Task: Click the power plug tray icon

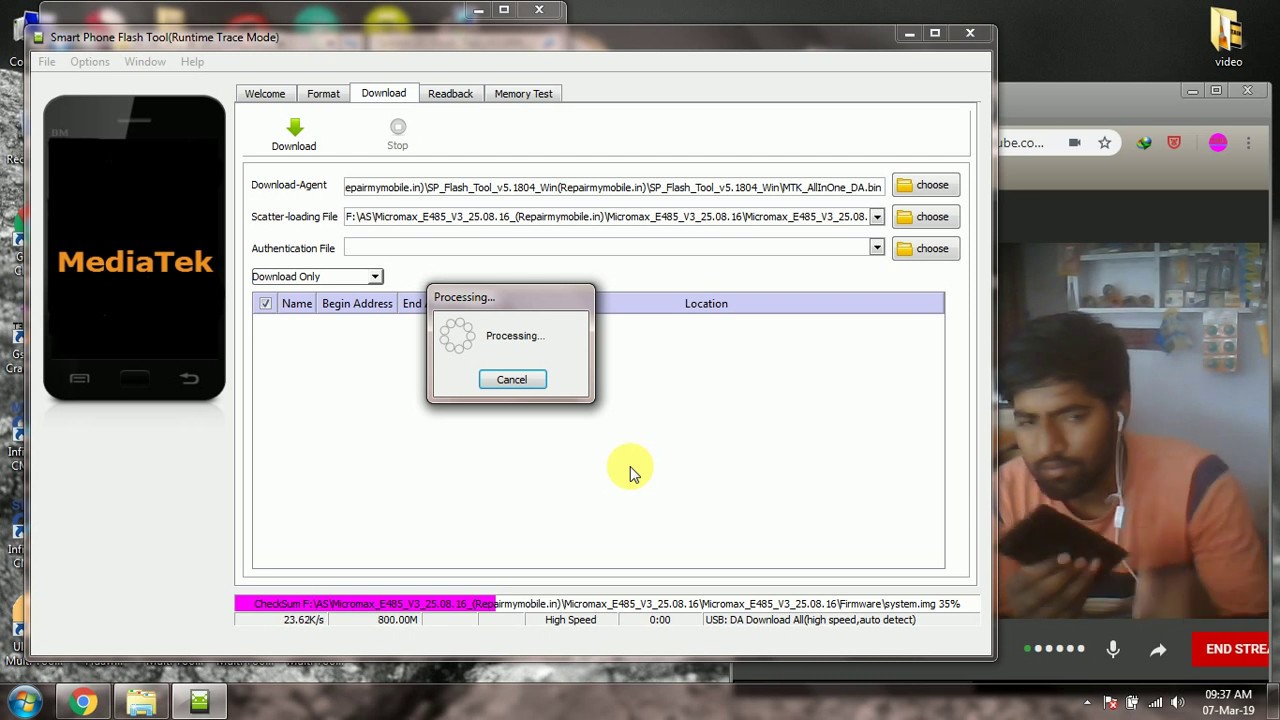Action: (x=1132, y=703)
